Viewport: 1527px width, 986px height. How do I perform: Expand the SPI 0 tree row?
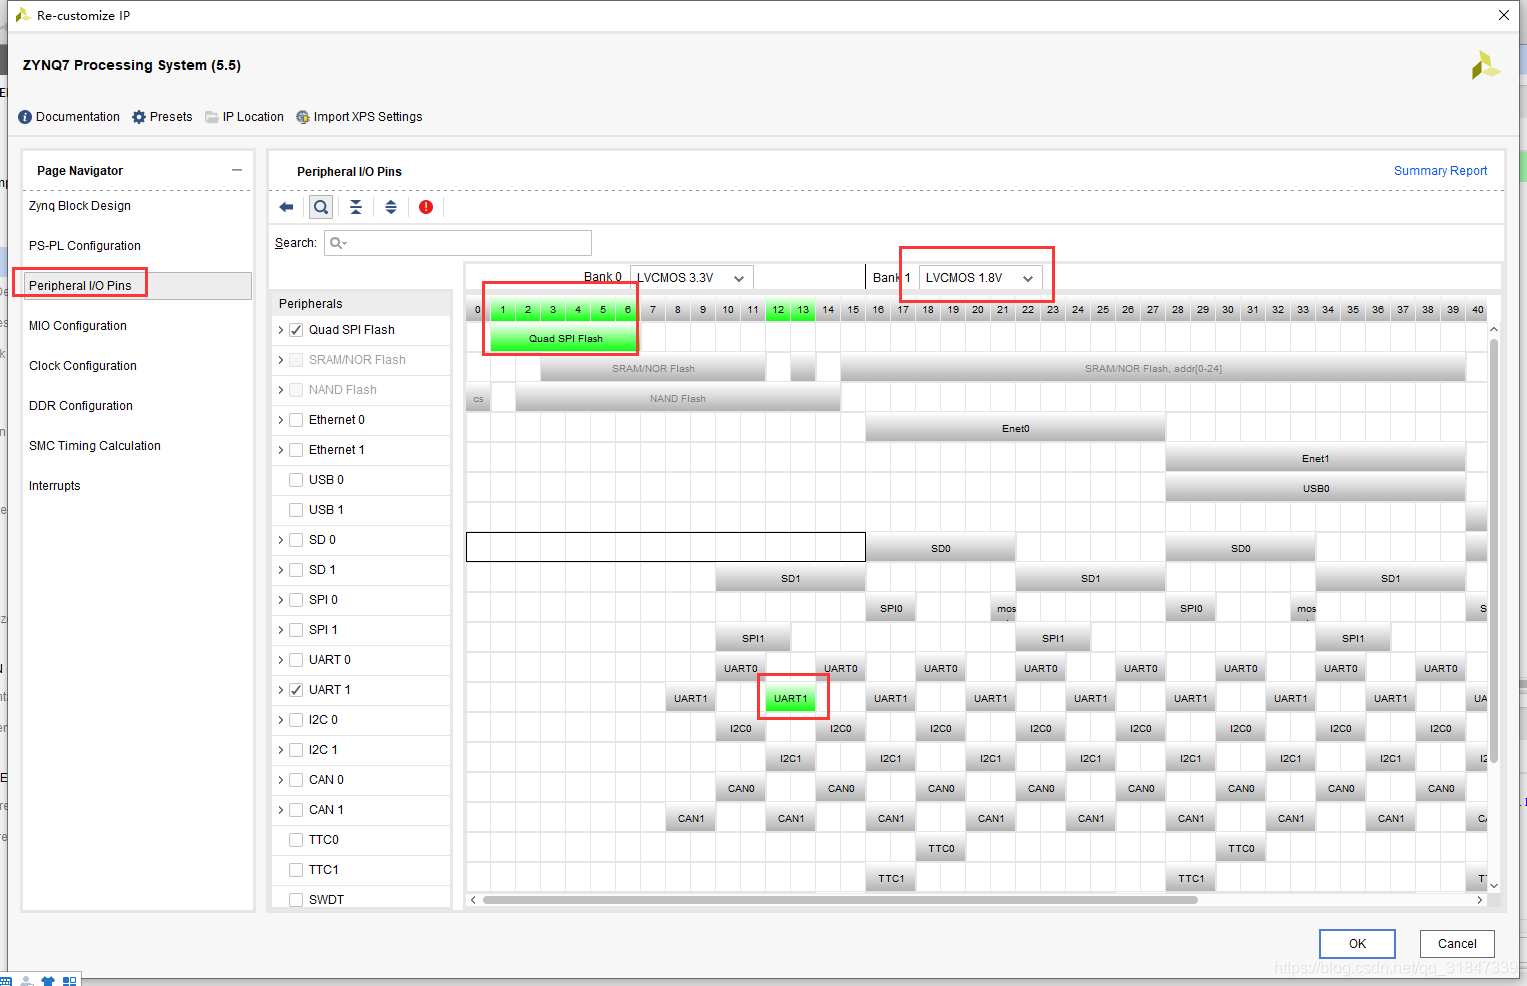281,600
